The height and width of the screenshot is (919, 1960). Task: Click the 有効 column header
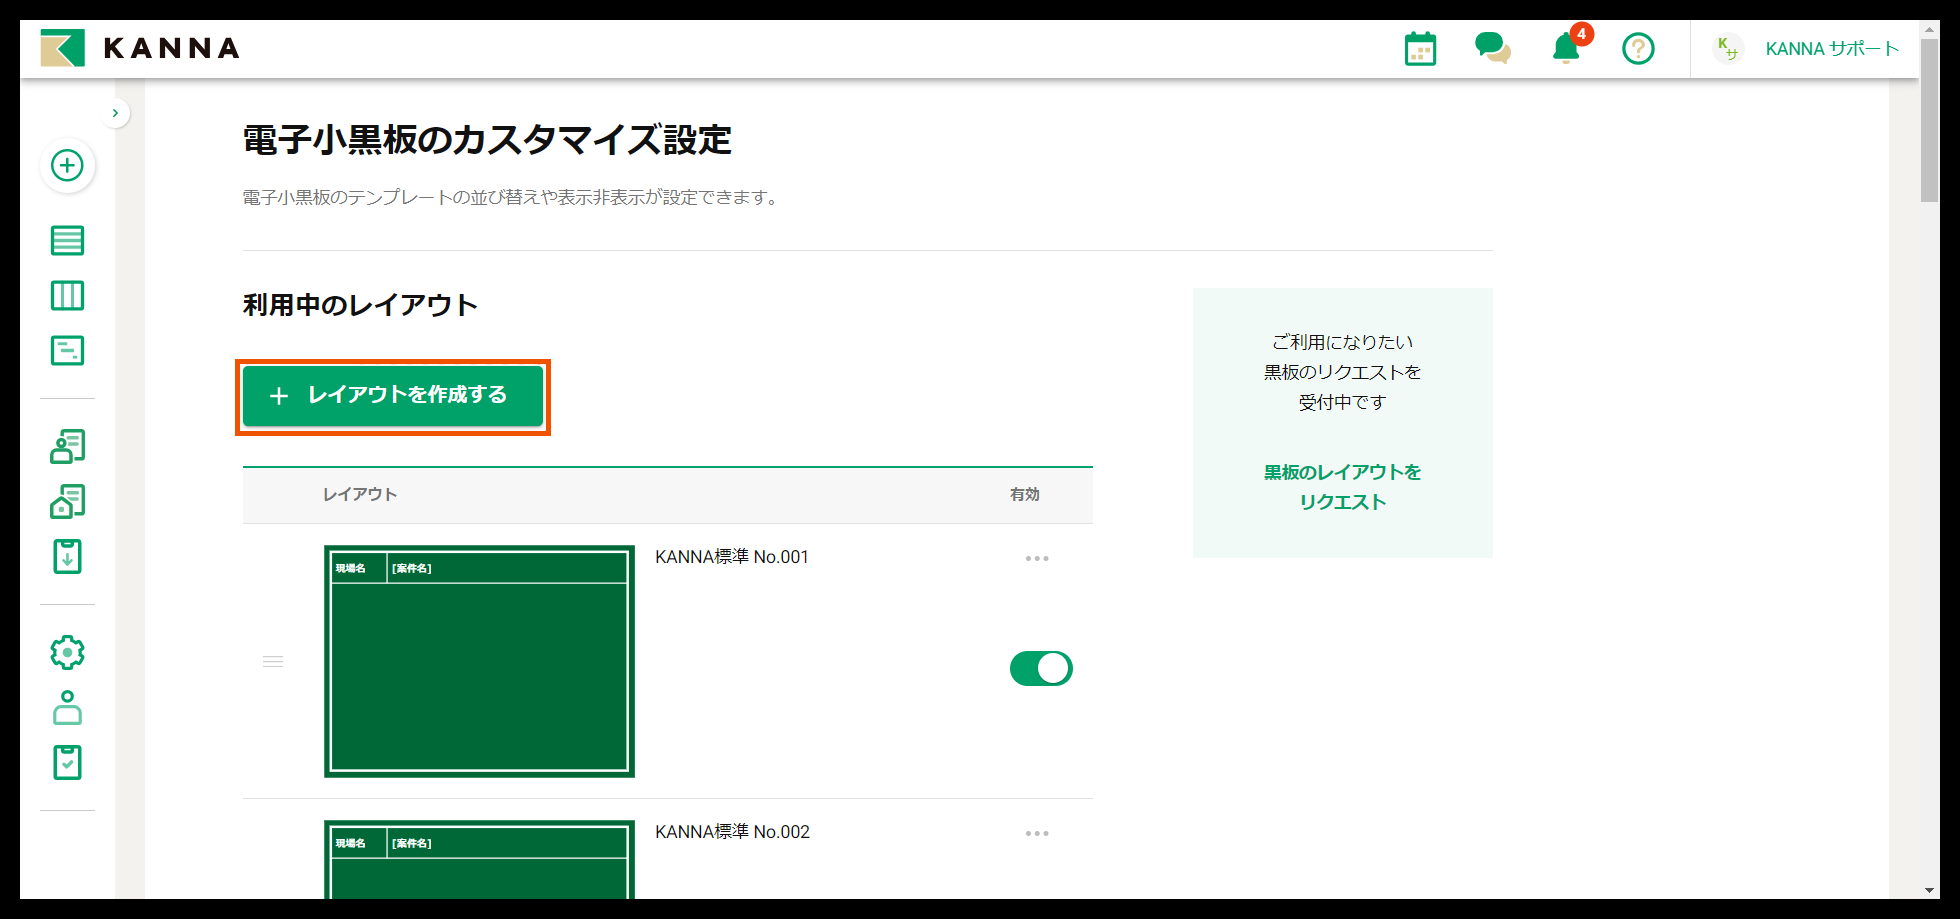coord(1025,494)
